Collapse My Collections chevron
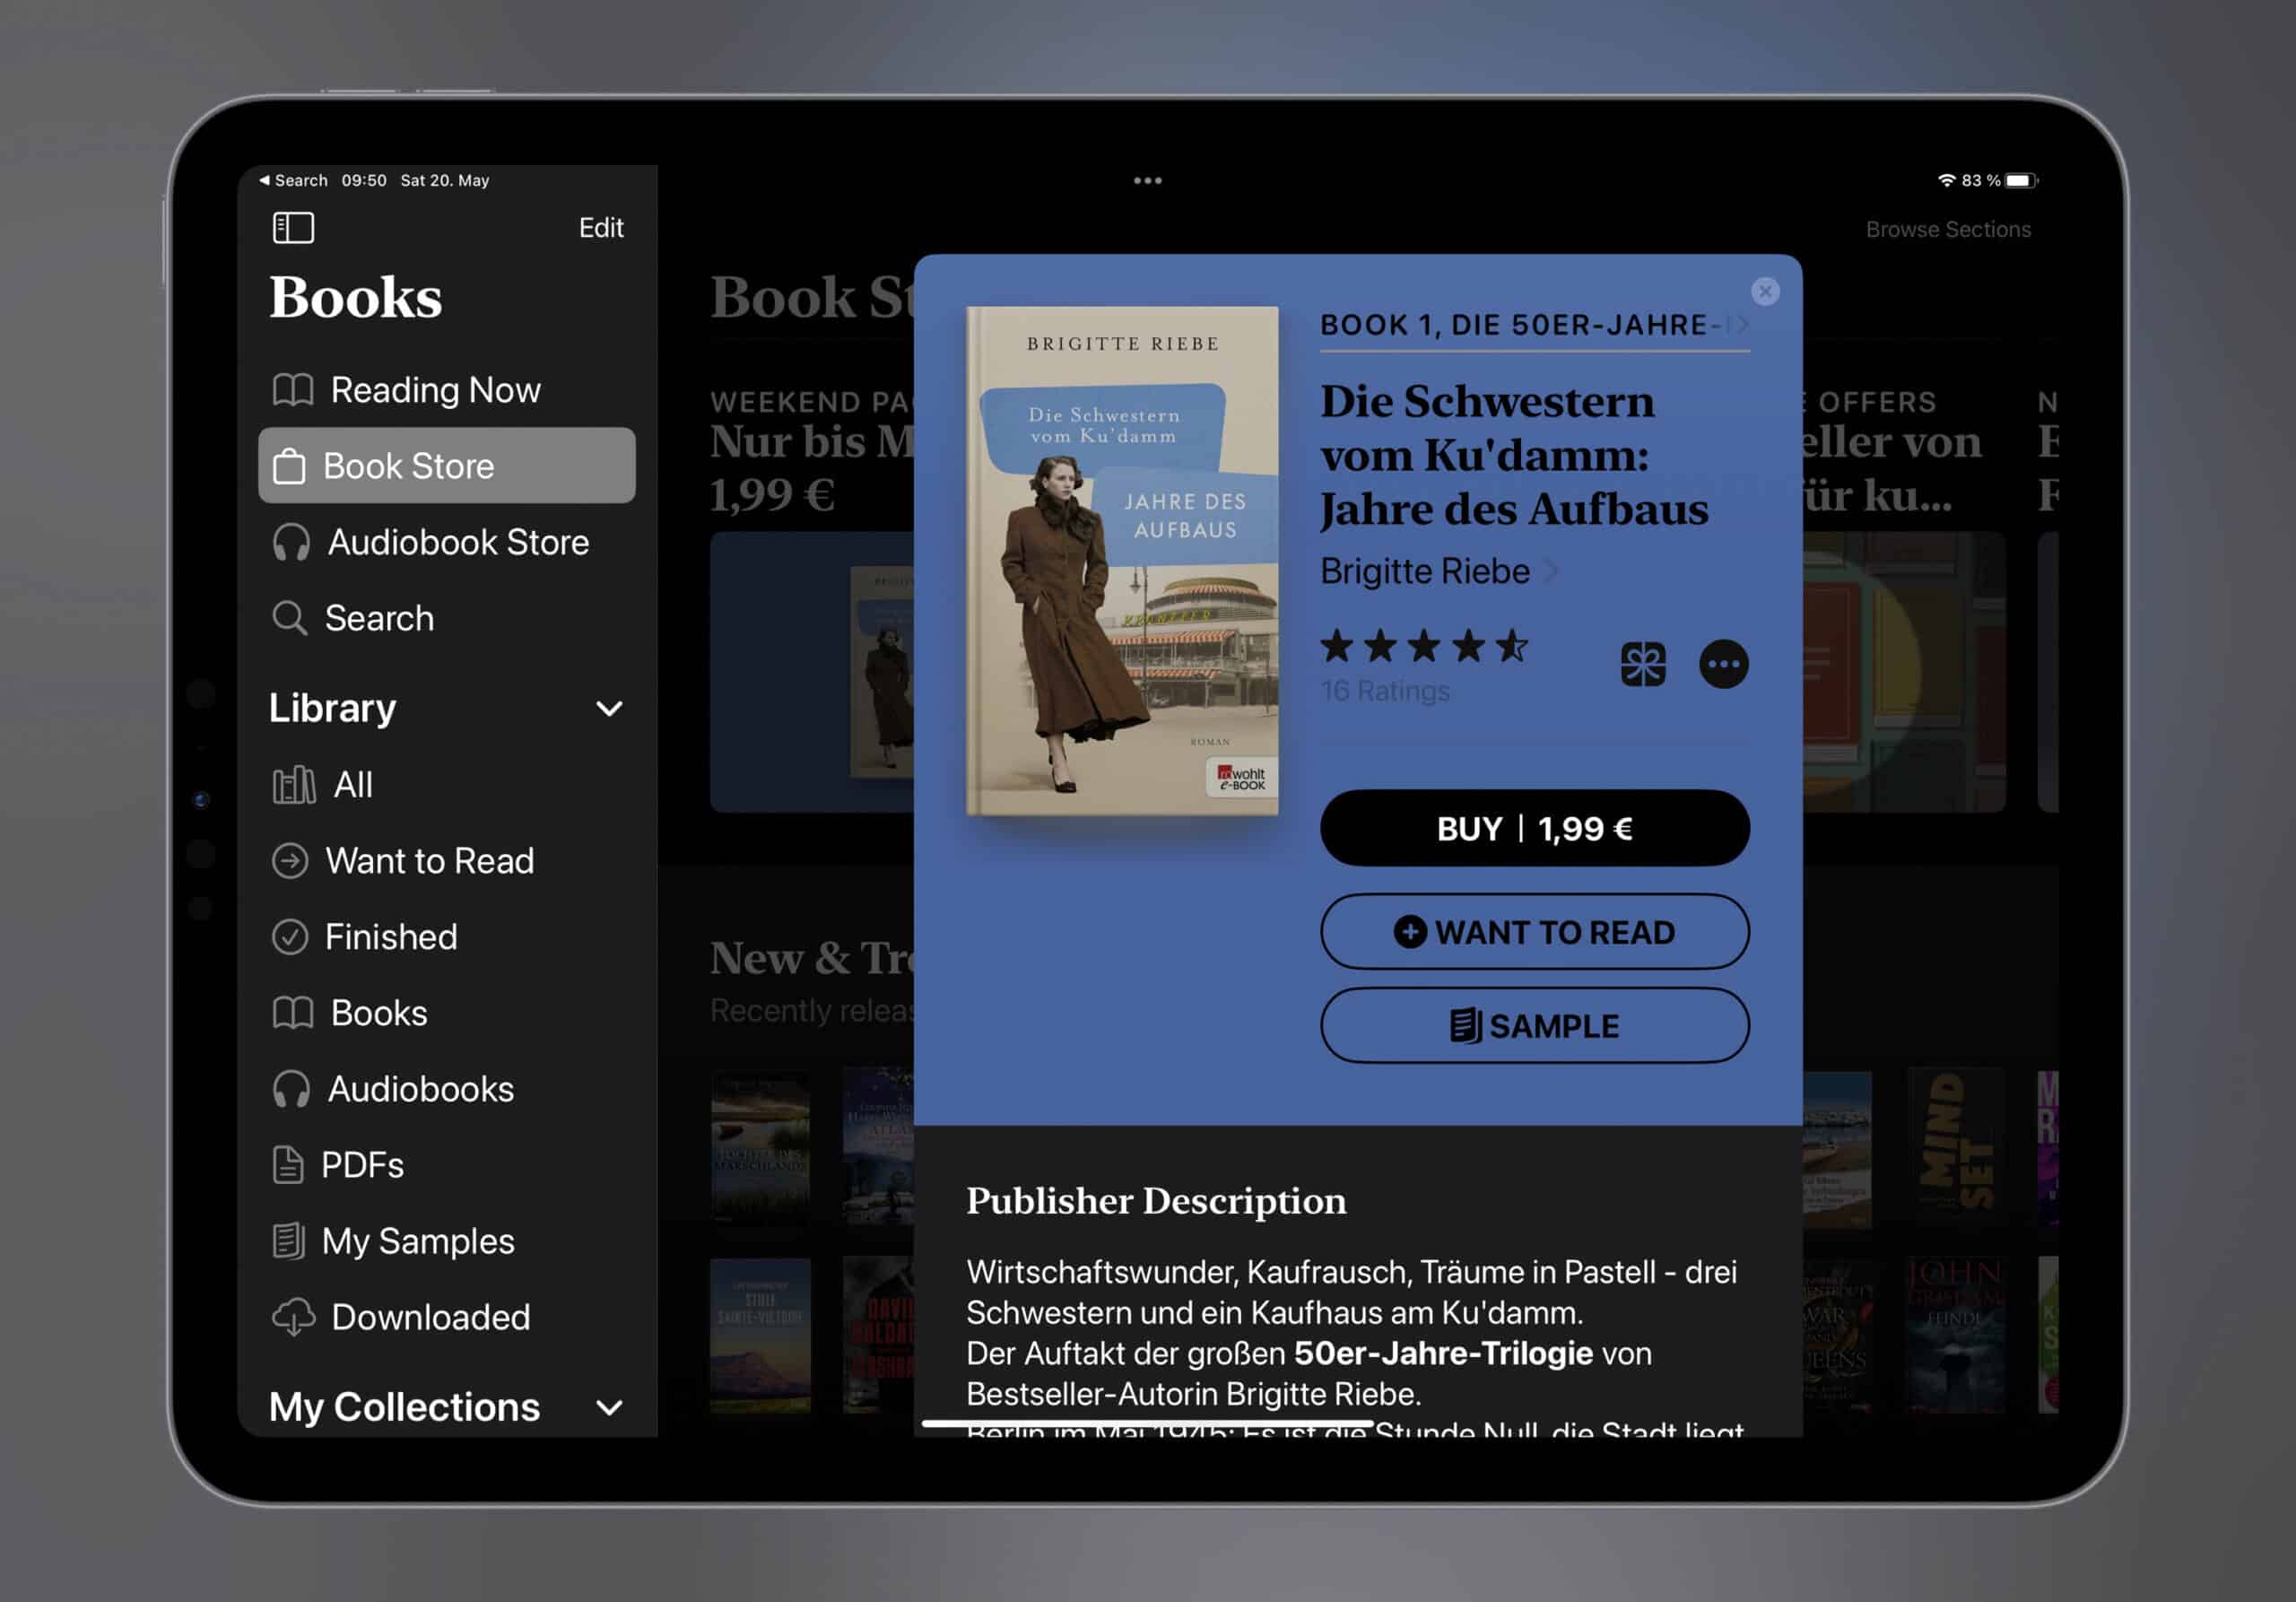2296x1602 pixels. 609,1408
